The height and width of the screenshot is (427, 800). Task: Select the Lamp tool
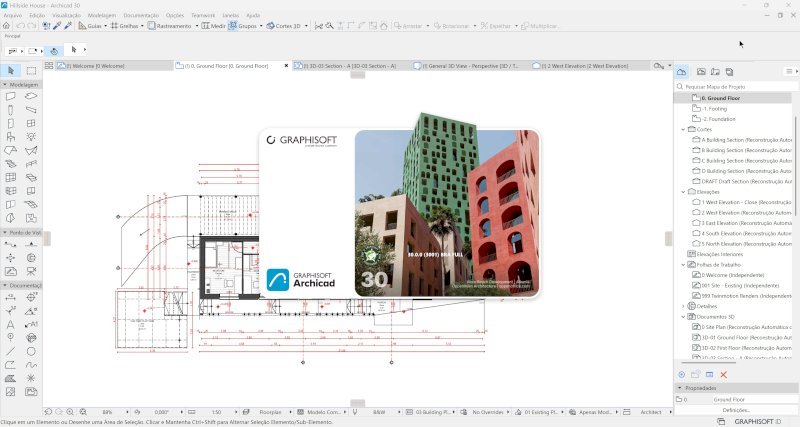point(31,137)
